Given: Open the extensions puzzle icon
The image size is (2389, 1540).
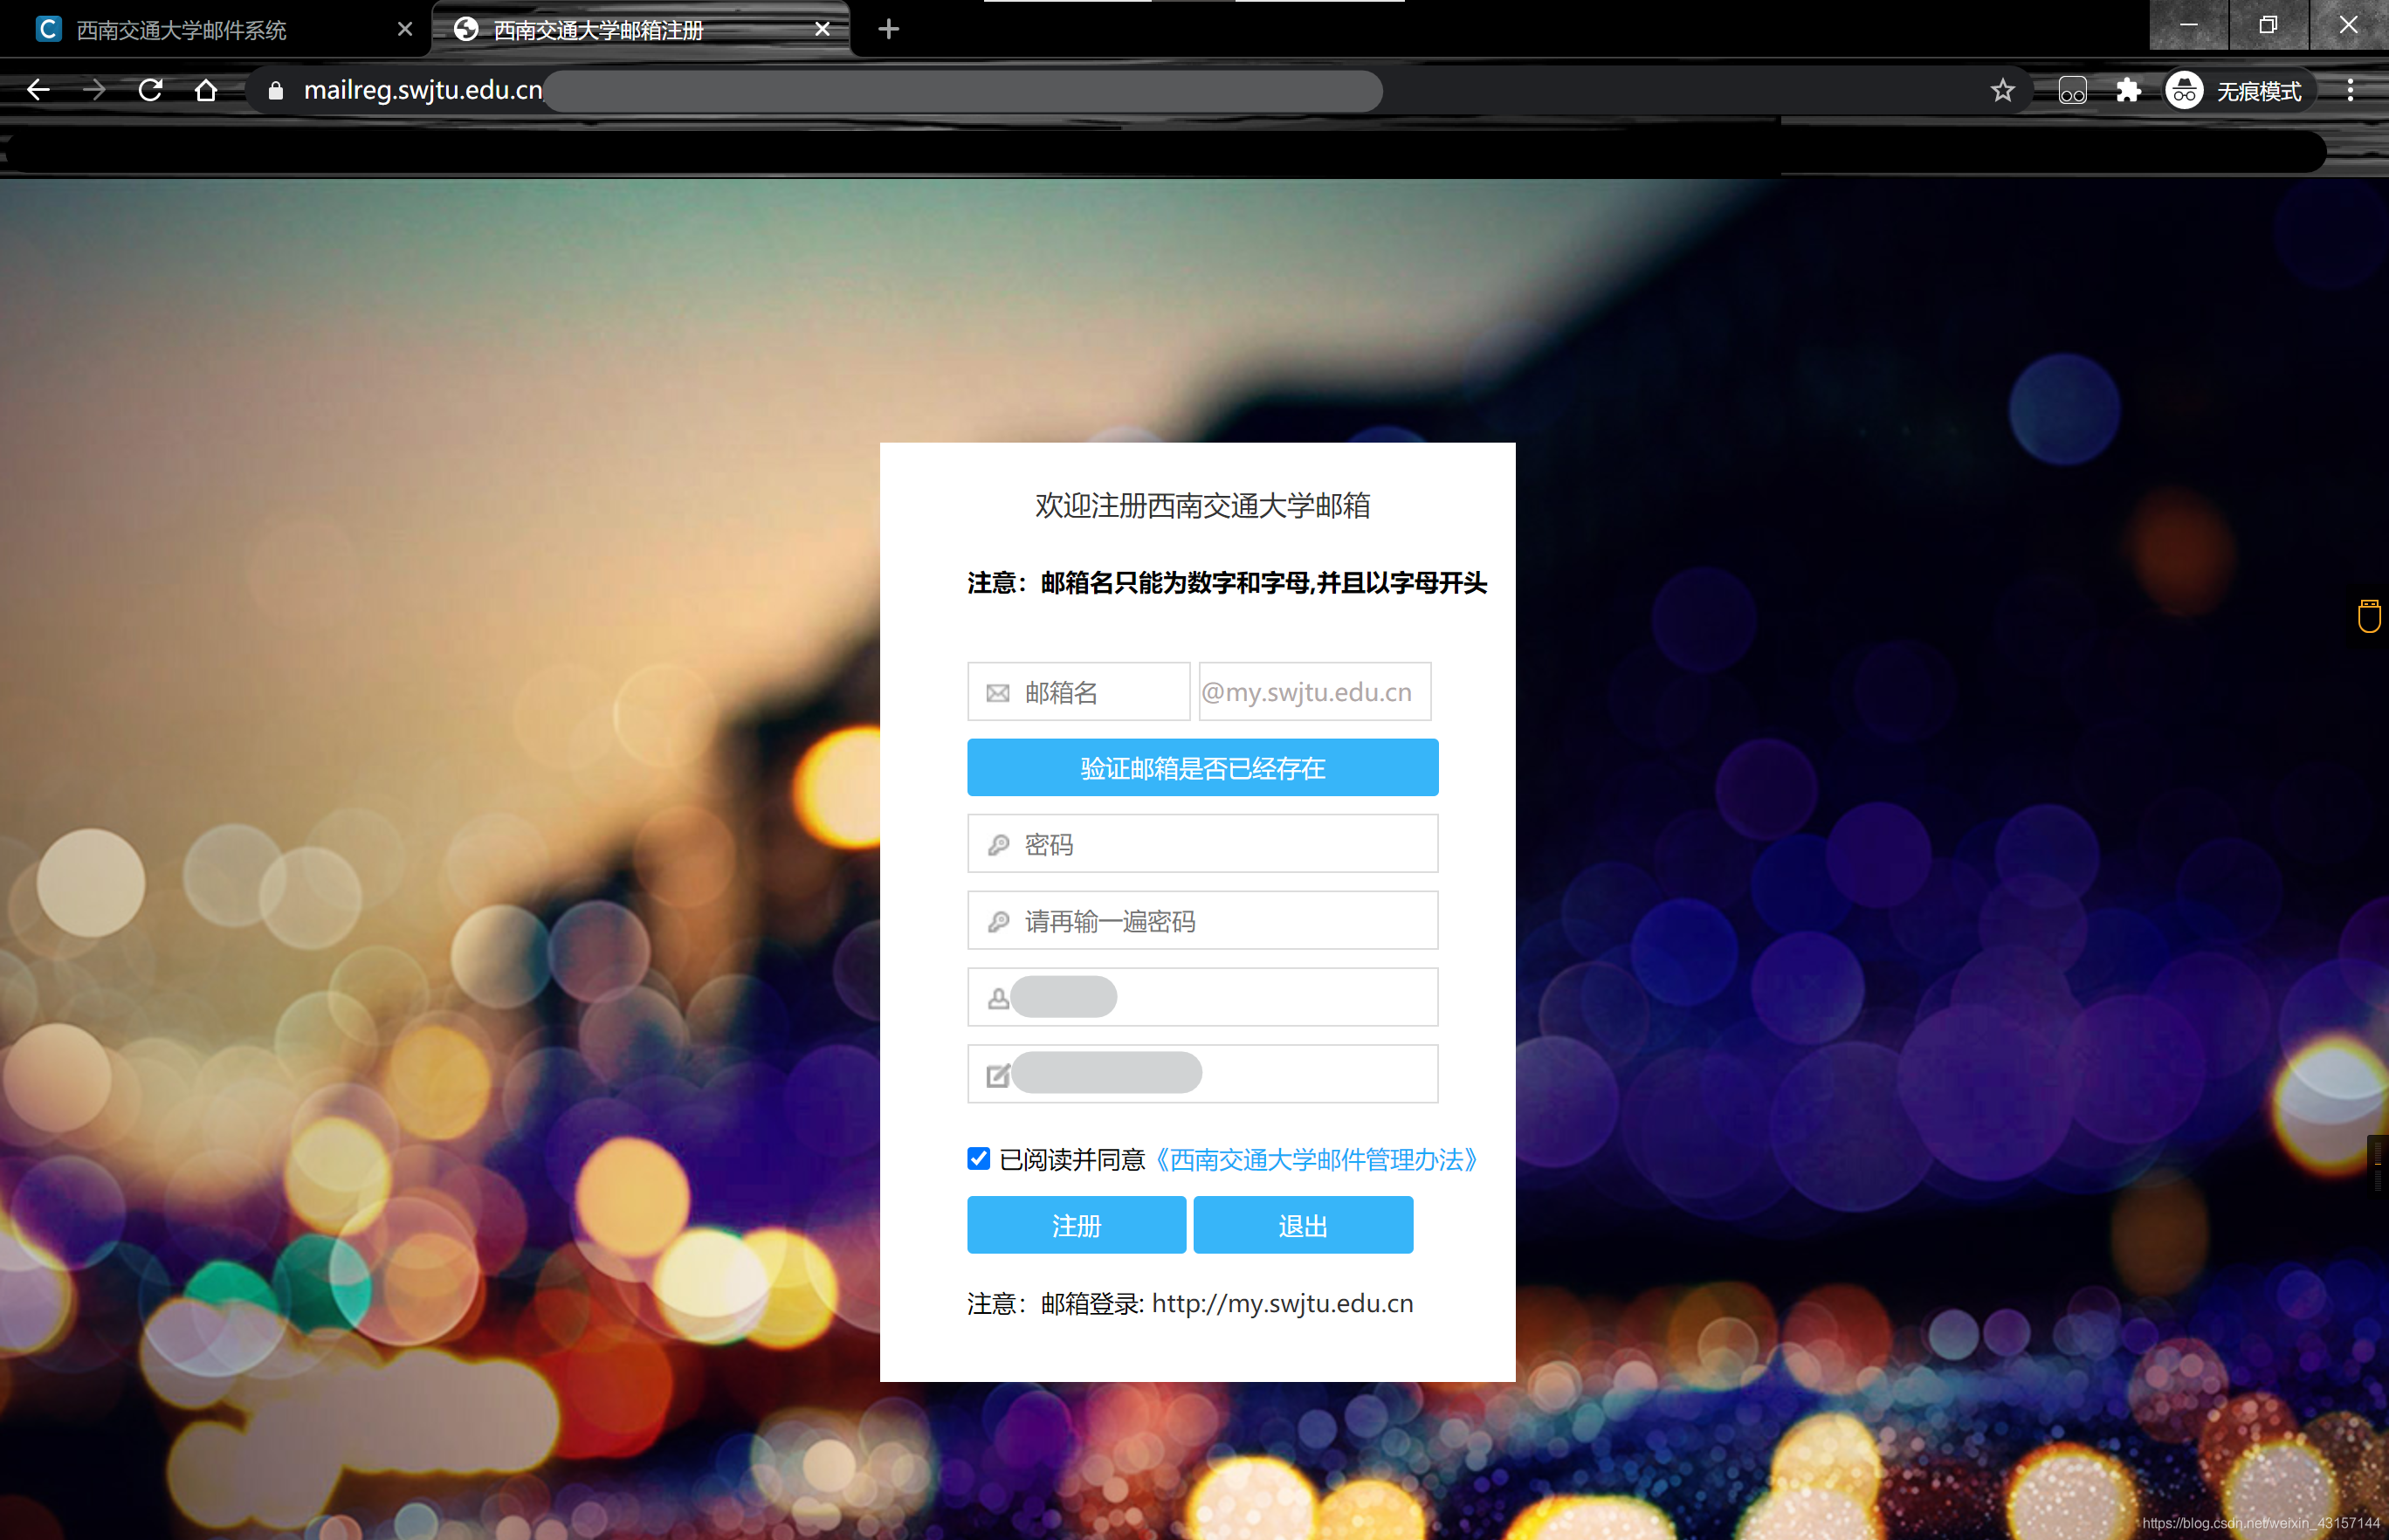Looking at the screenshot, I should point(2128,91).
